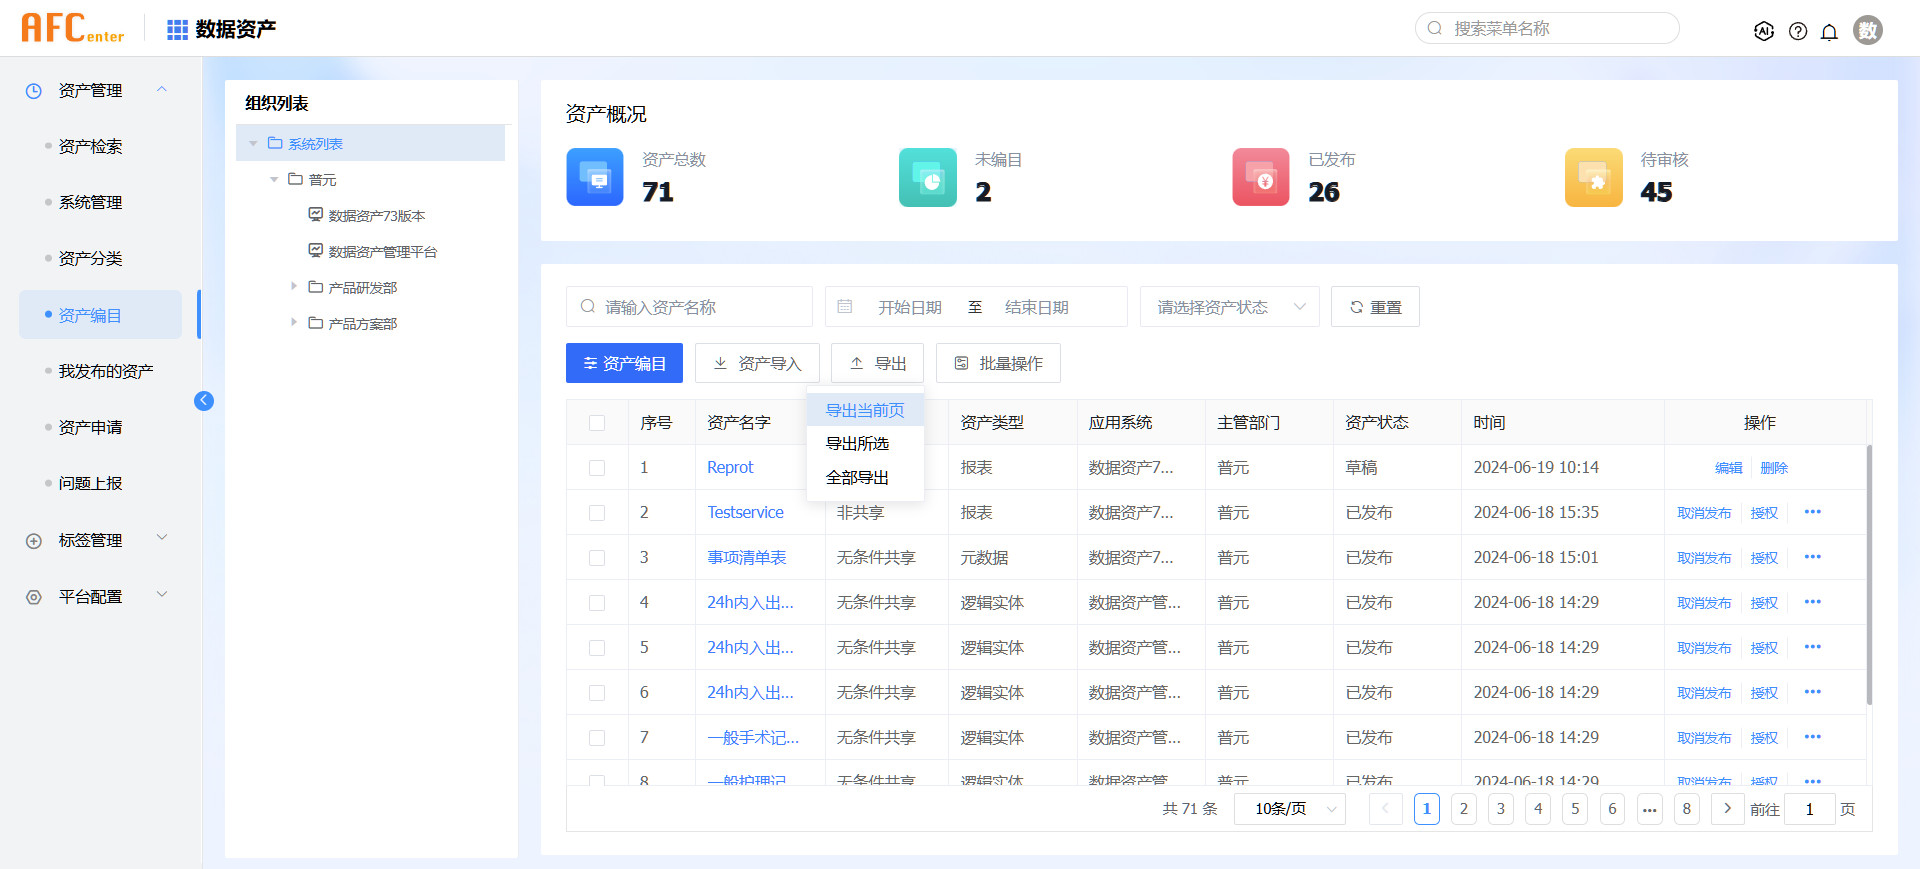Click the calendar icon in date range

pyautogui.click(x=845, y=307)
